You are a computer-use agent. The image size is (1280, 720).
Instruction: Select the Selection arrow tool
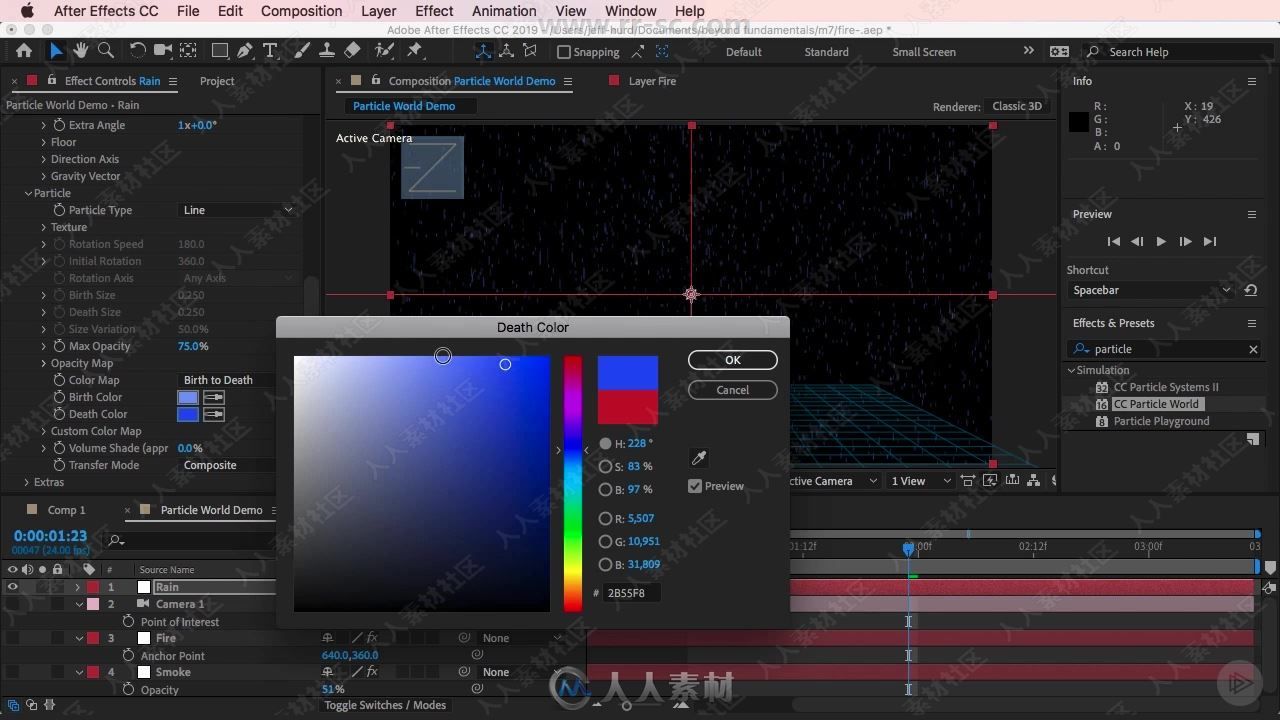coord(56,51)
